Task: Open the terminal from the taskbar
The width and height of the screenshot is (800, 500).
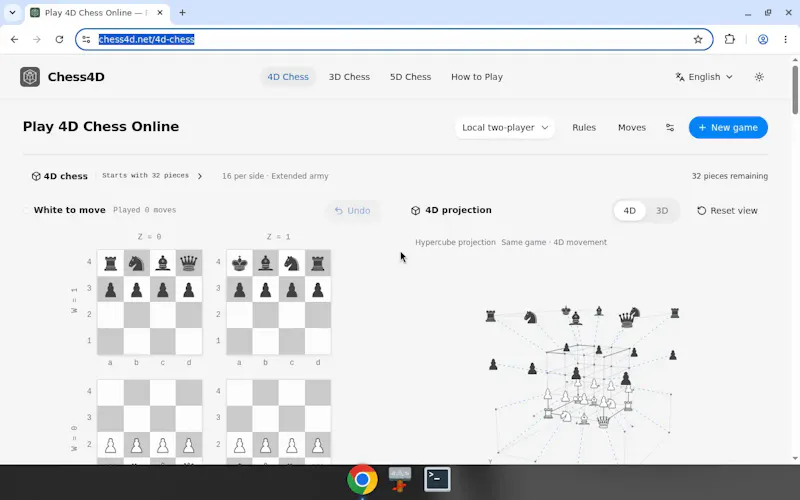Action: click(437, 479)
